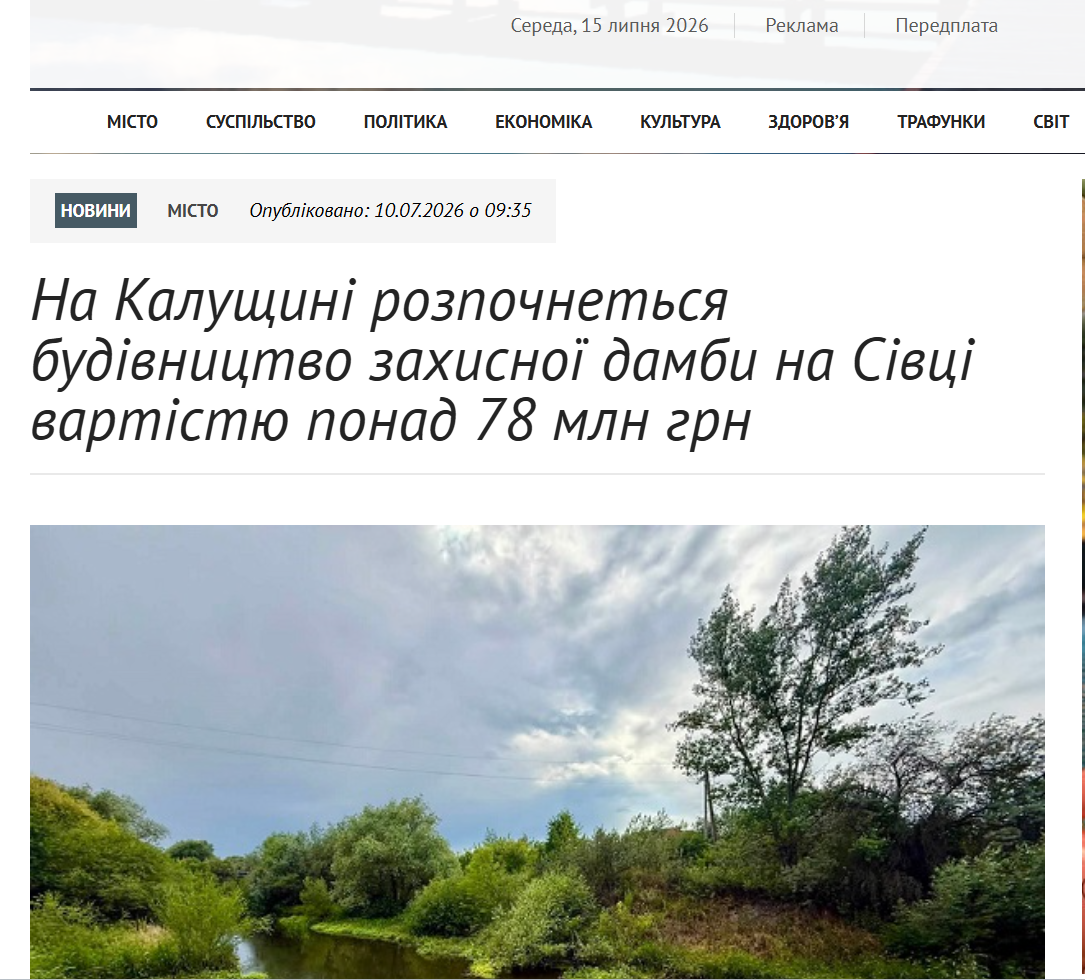Go to the СВІТ section
The width and height of the screenshot is (1085, 980).
tap(1051, 122)
